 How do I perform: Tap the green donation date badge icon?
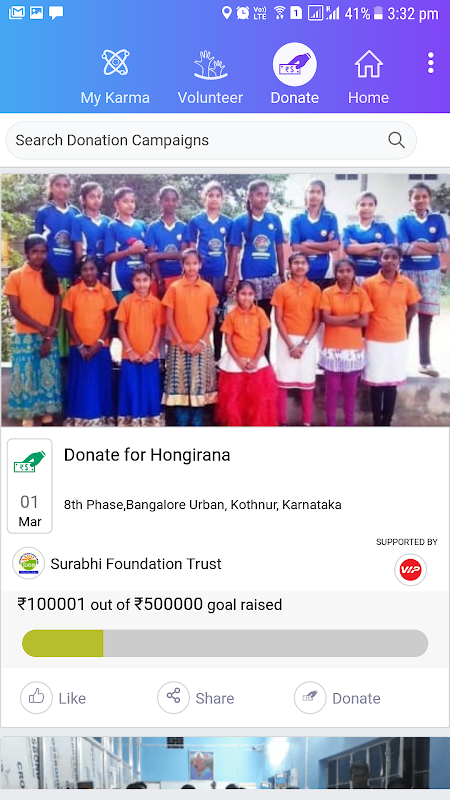pyautogui.click(x=30, y=462)
